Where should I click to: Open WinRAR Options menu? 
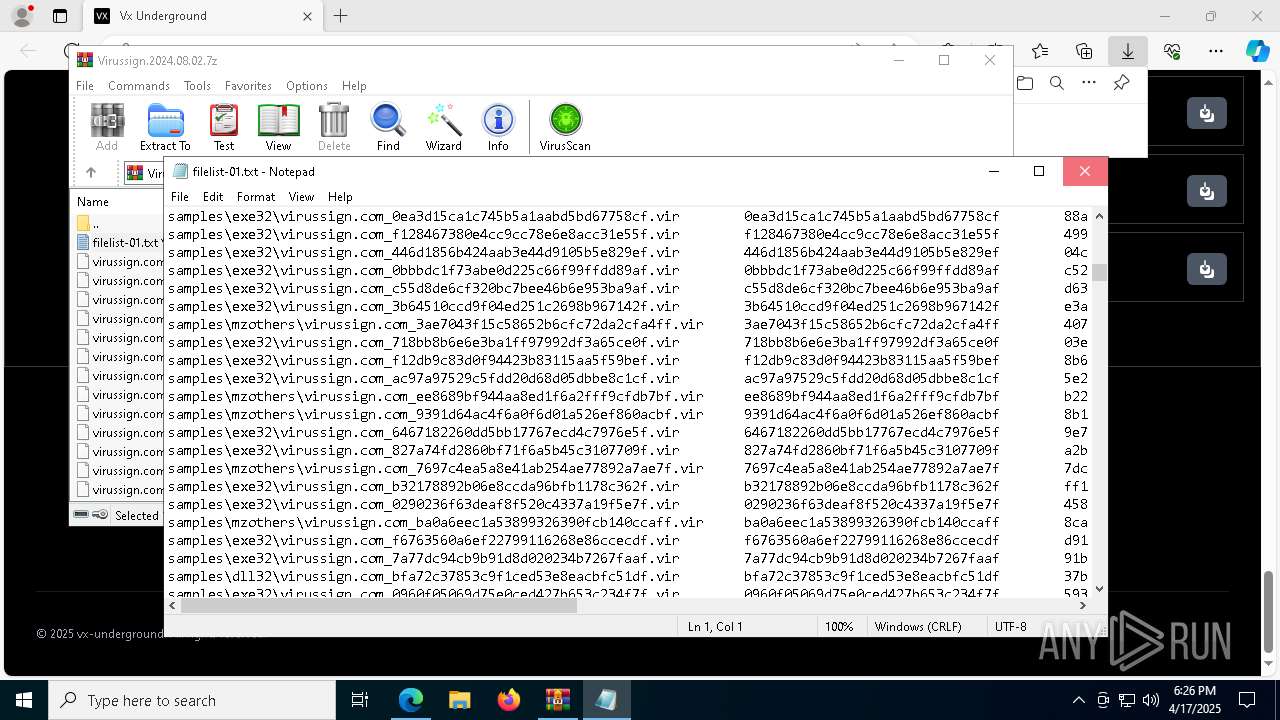307,86
